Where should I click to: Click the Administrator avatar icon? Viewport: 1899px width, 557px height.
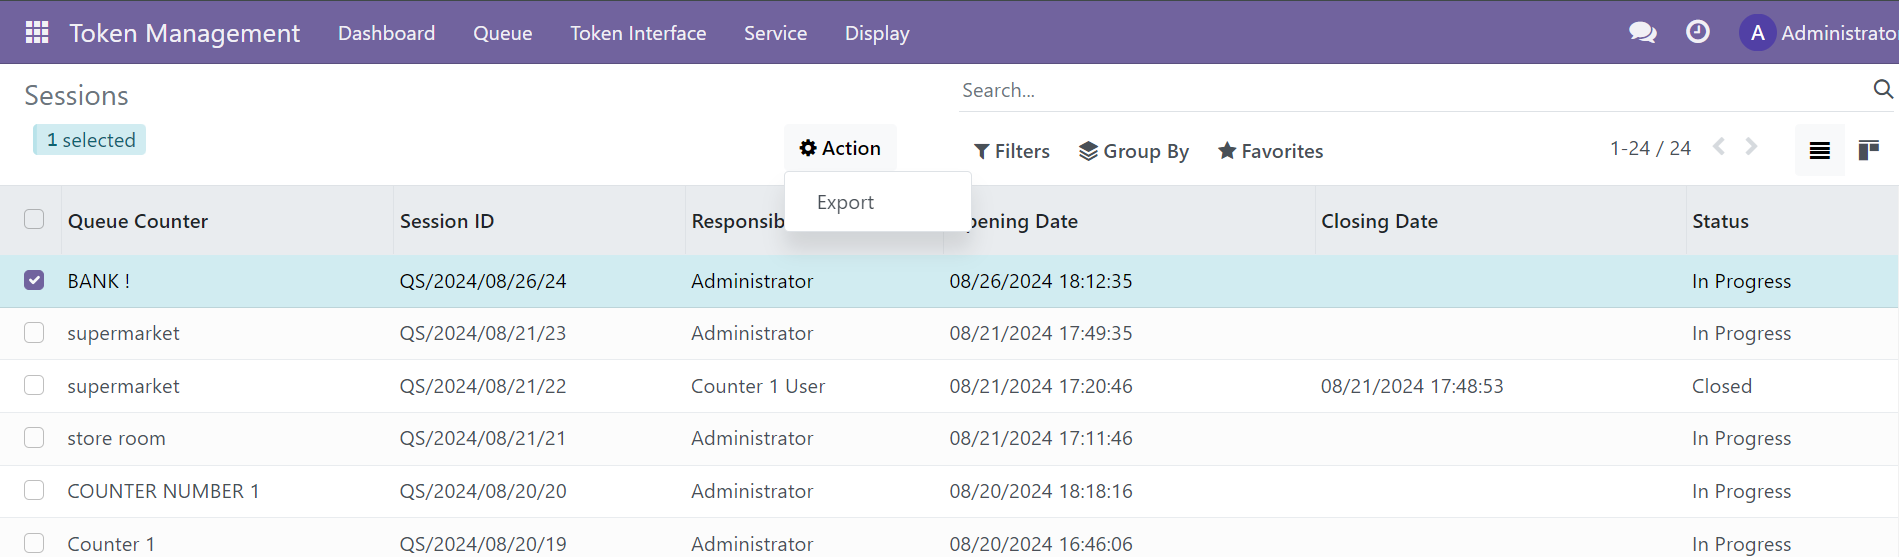point(1757,33)
